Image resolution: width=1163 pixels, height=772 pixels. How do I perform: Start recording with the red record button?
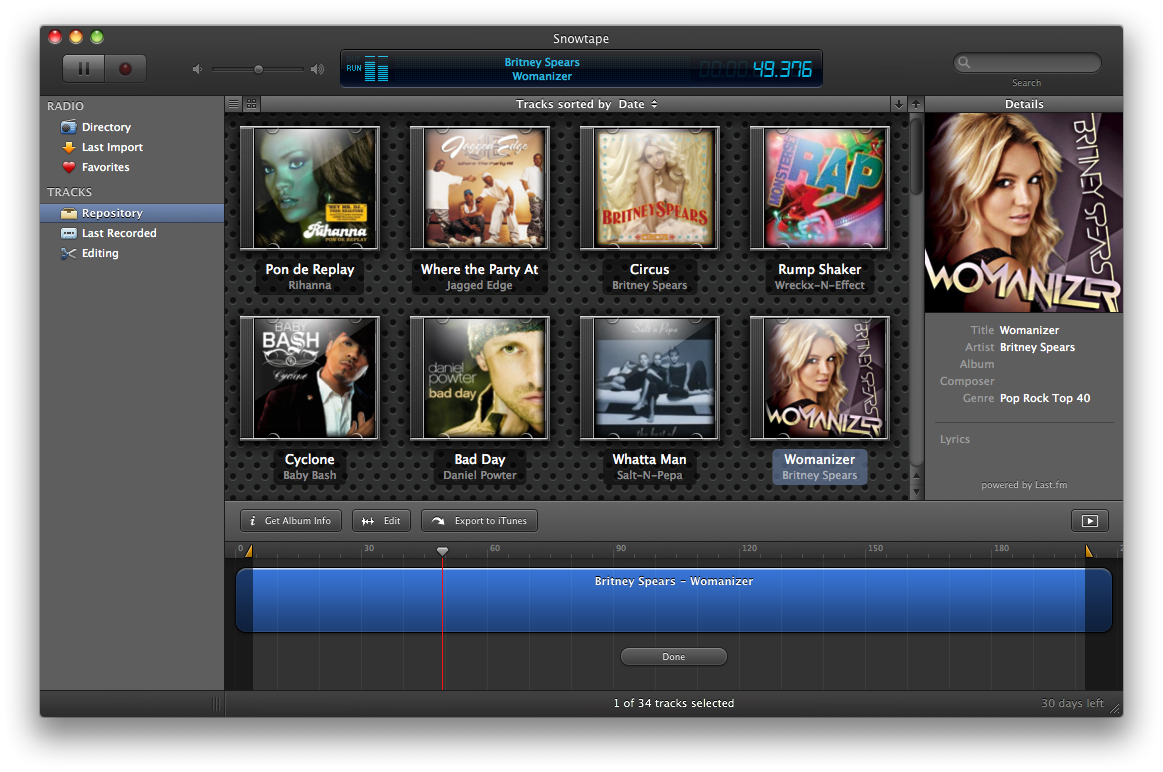click(x=125, y=69)
